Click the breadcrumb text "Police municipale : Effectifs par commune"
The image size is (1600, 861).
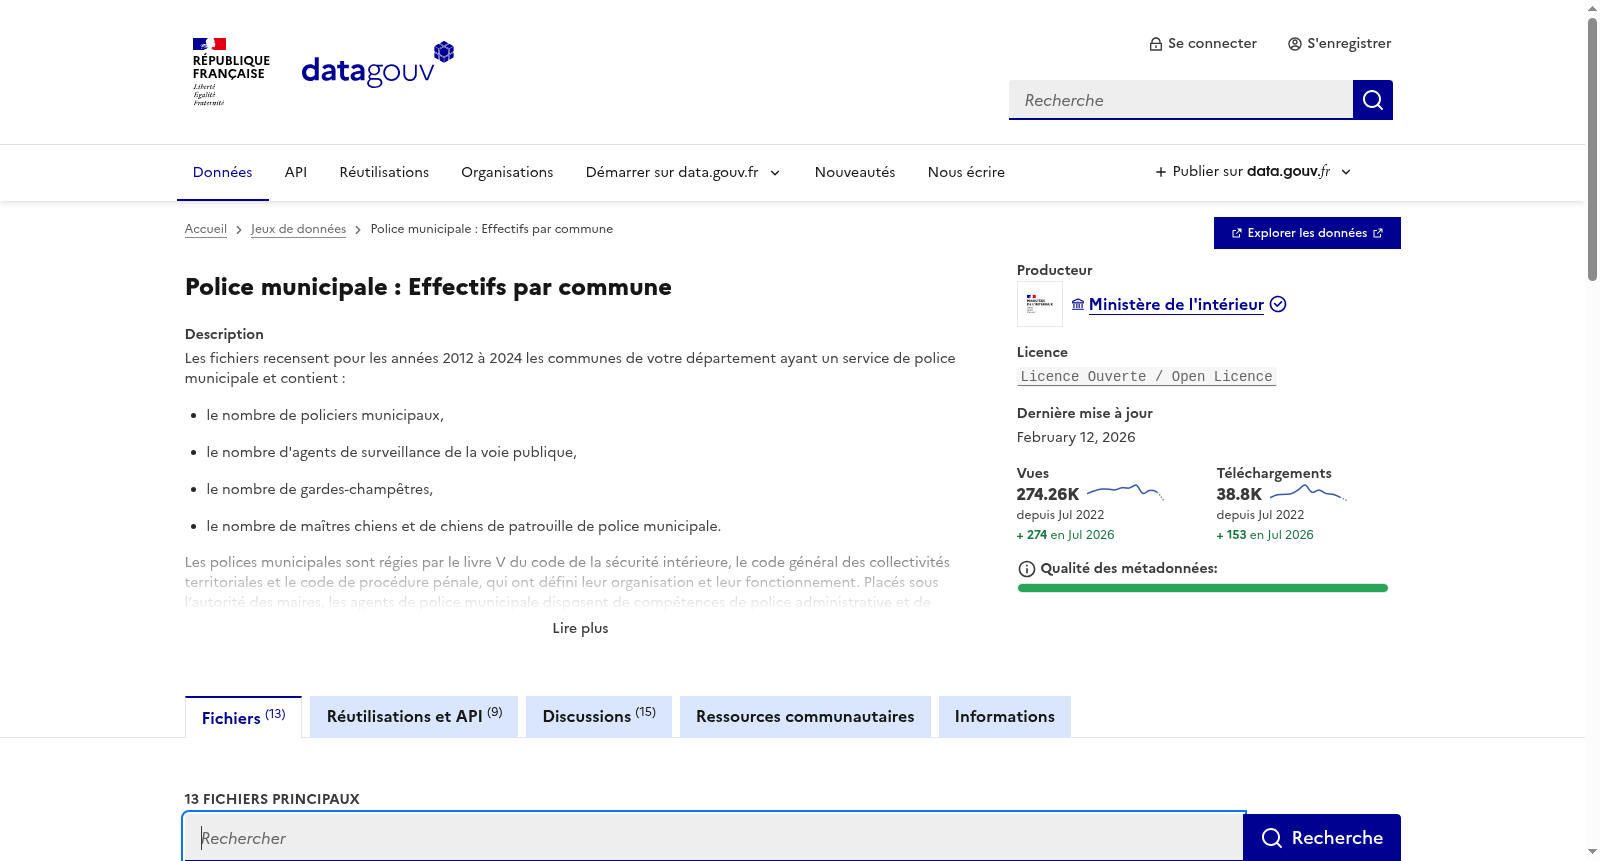[x=492, y=229]
